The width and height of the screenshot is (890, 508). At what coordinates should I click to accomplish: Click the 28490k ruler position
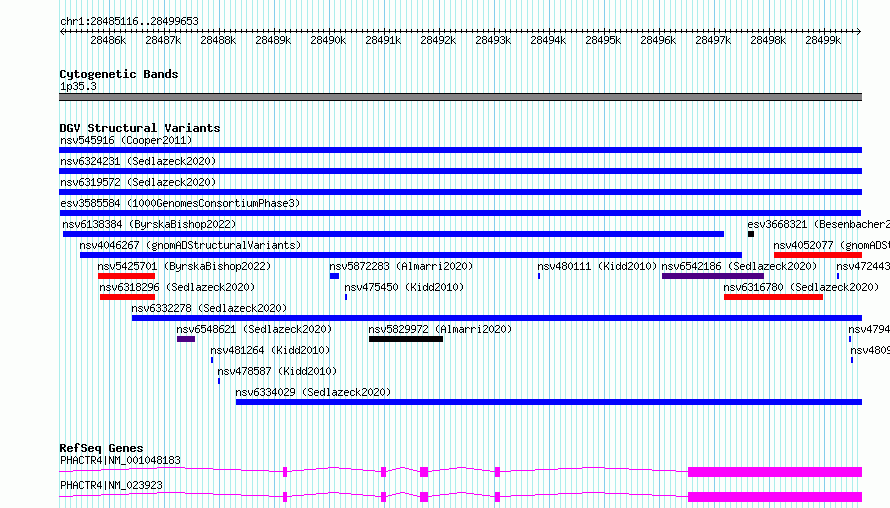[x=328, y=40]
